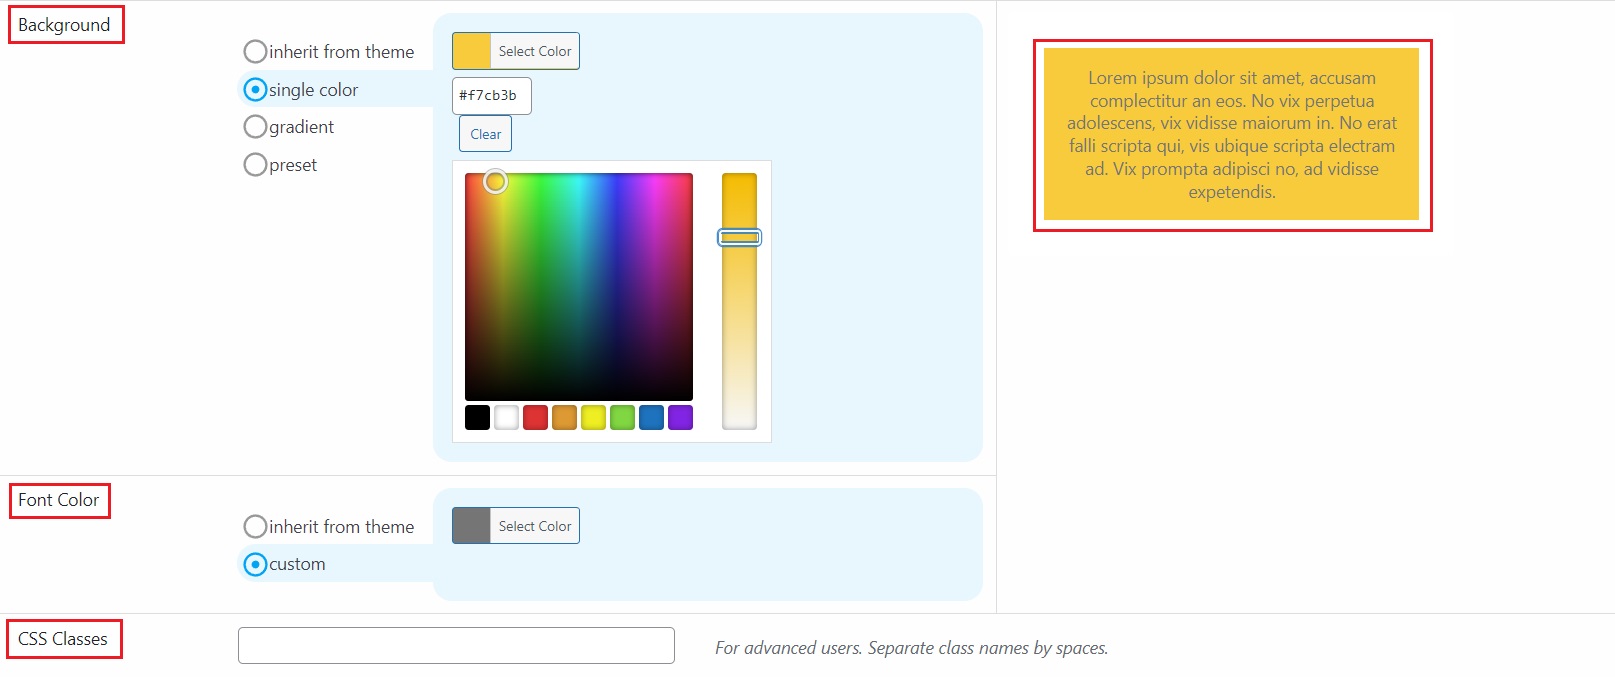Screen dimensions: 1615x677
Task: Click the gray swatch beside Font Select Color
Action: click(471, 526)
